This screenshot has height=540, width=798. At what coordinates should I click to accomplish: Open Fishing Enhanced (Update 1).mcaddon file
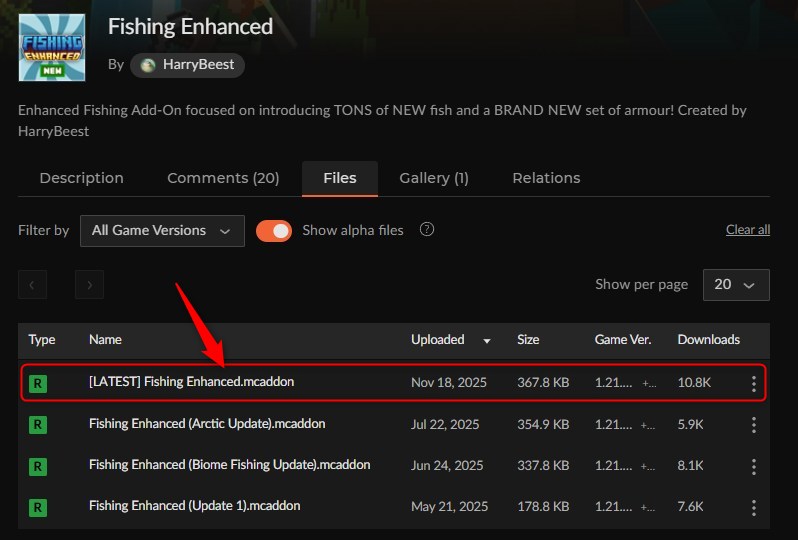click(194, 506)
